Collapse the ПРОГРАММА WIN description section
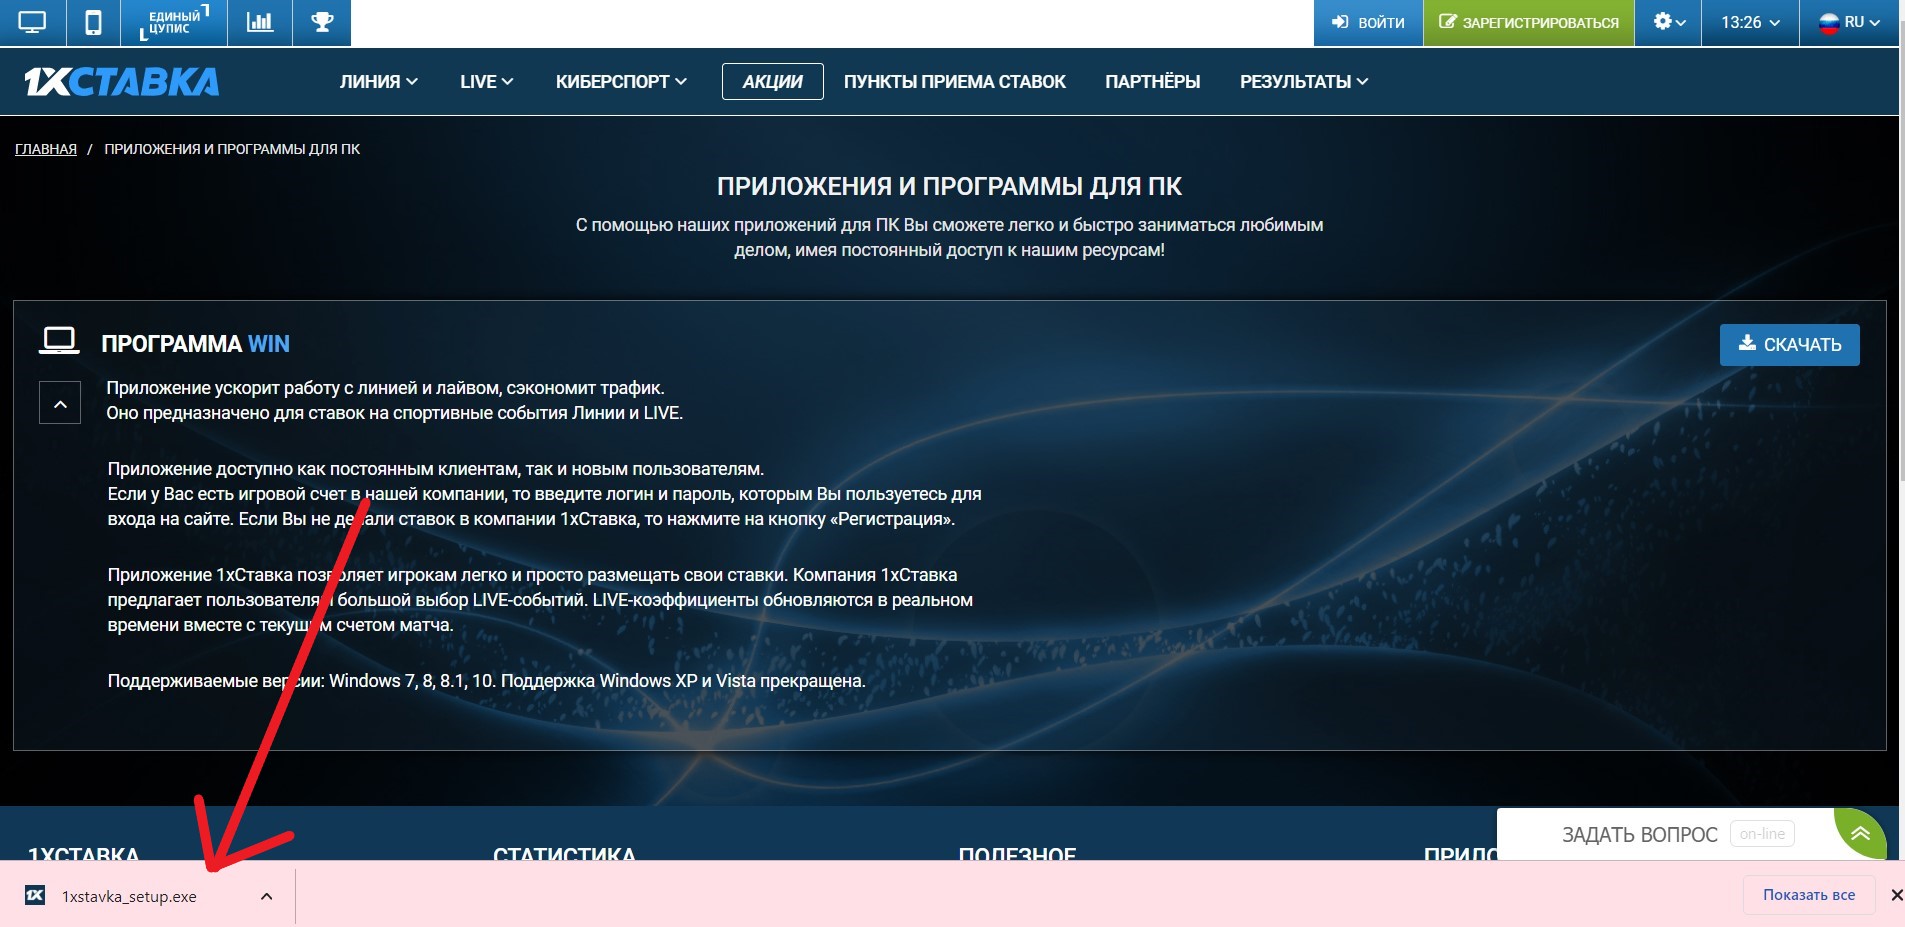1905x927 pixels. (x=60, y=404)
